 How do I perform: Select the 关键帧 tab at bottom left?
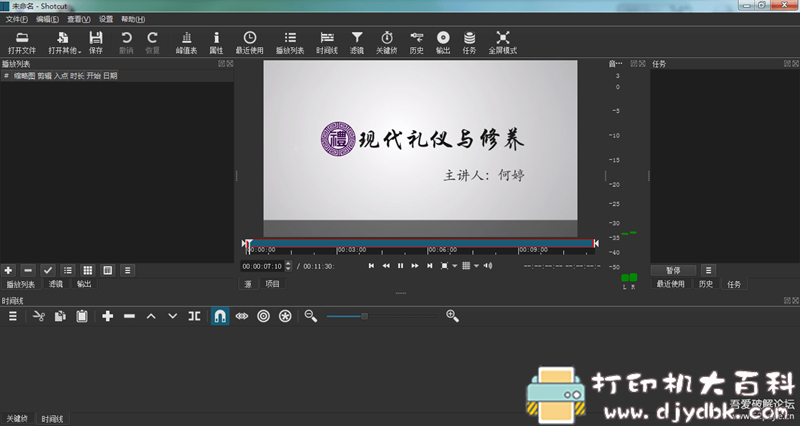pyautogui.click(x=17, y=419)
